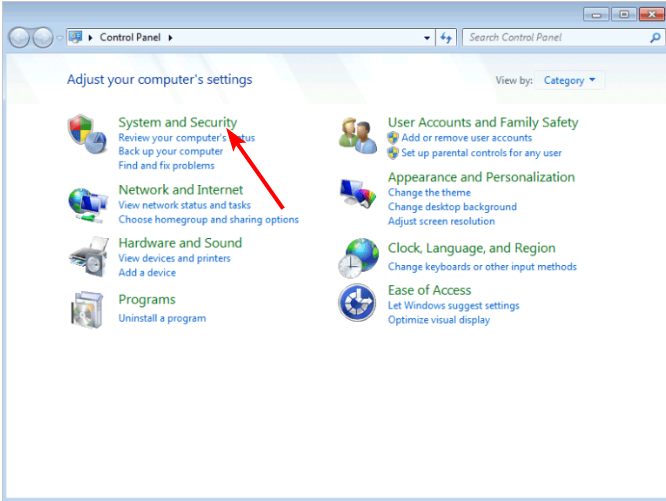Viewport: 666px width, 501px height.
Task: Click Change desktop background
Action: tap(452, 207)
